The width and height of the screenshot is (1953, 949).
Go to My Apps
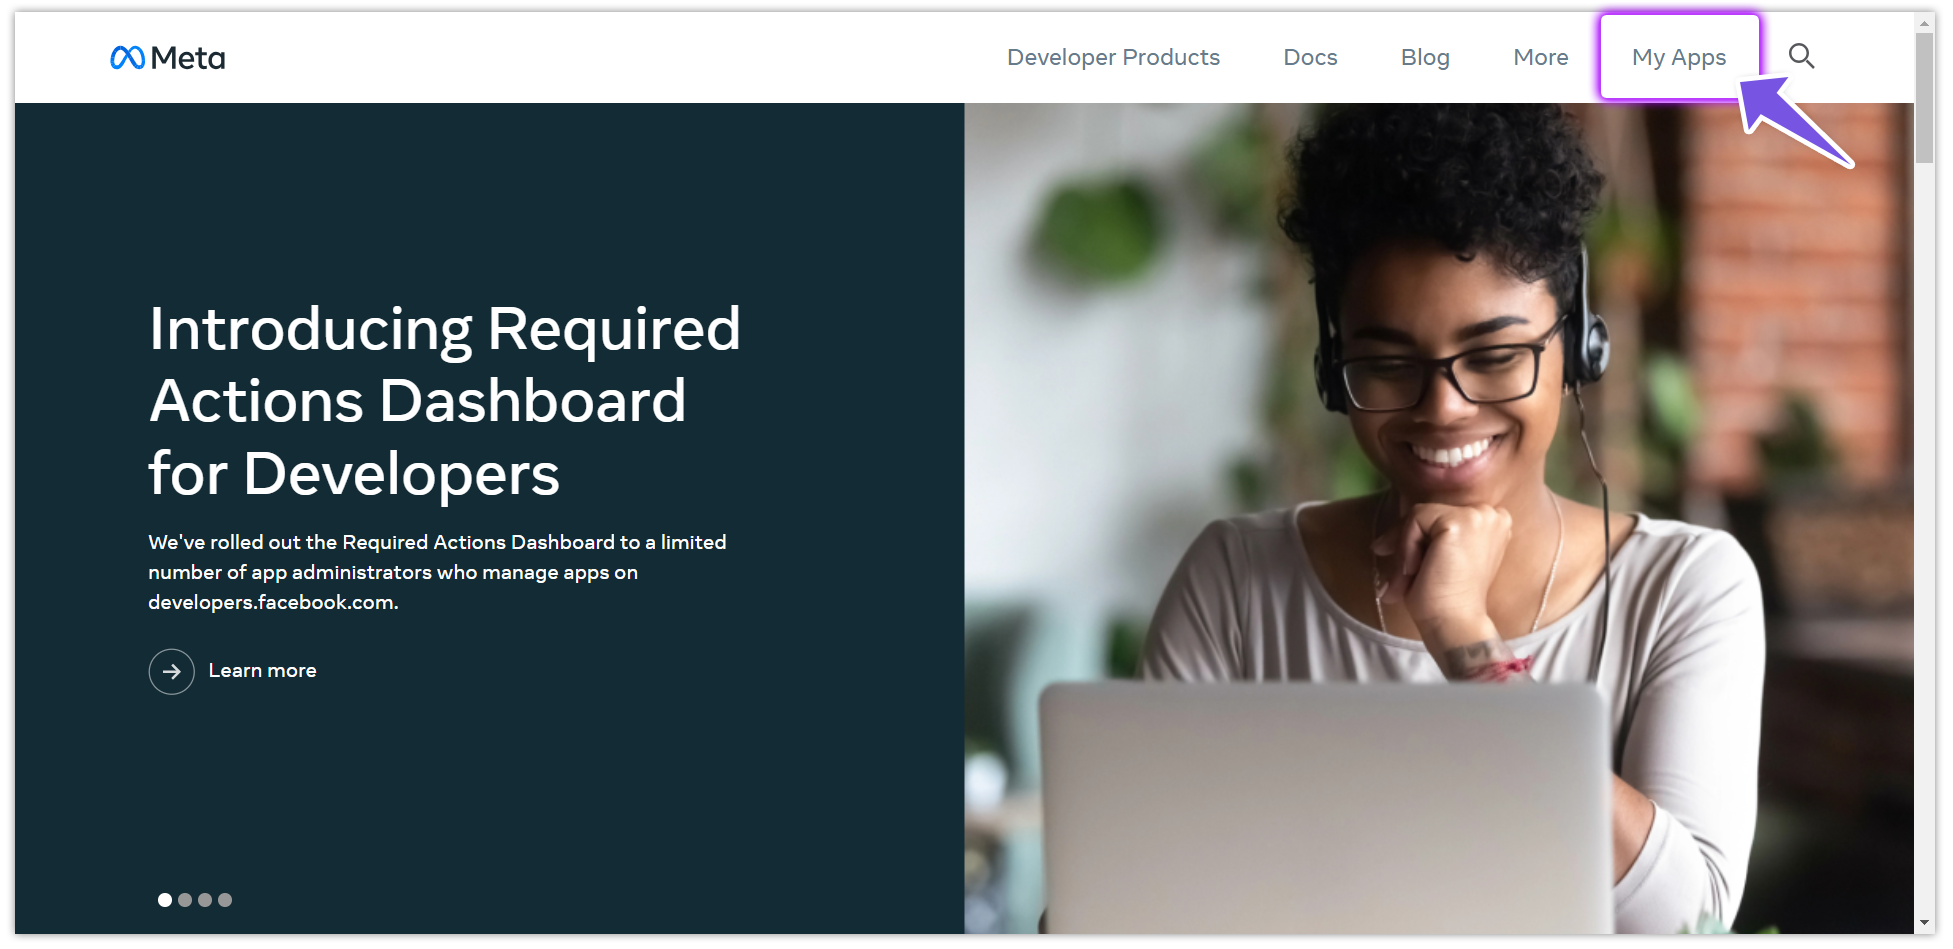coord(1679,57)
